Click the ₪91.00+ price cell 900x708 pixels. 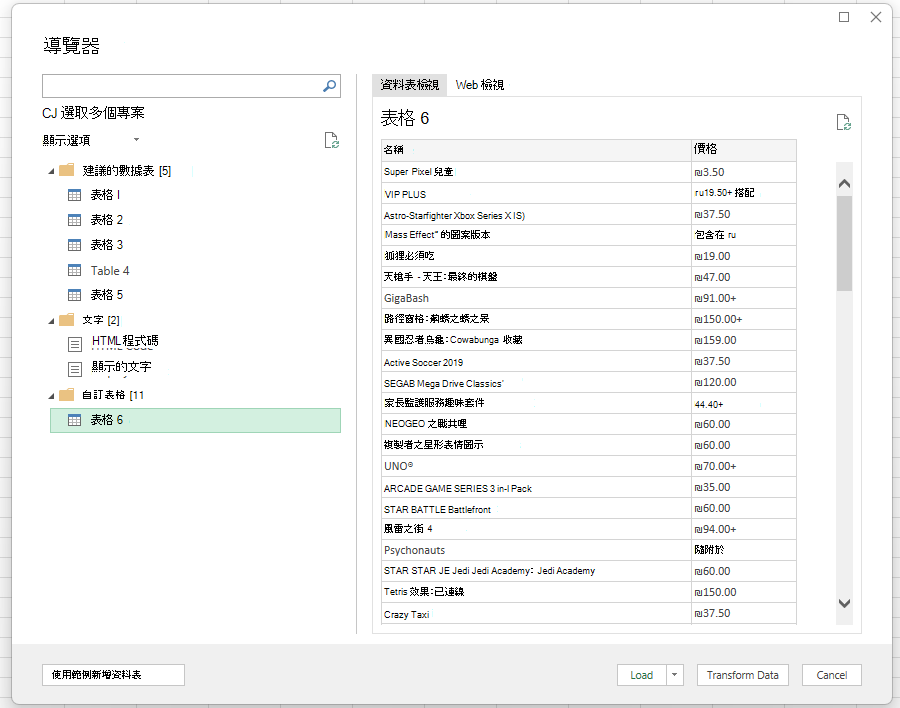(744, 299)
